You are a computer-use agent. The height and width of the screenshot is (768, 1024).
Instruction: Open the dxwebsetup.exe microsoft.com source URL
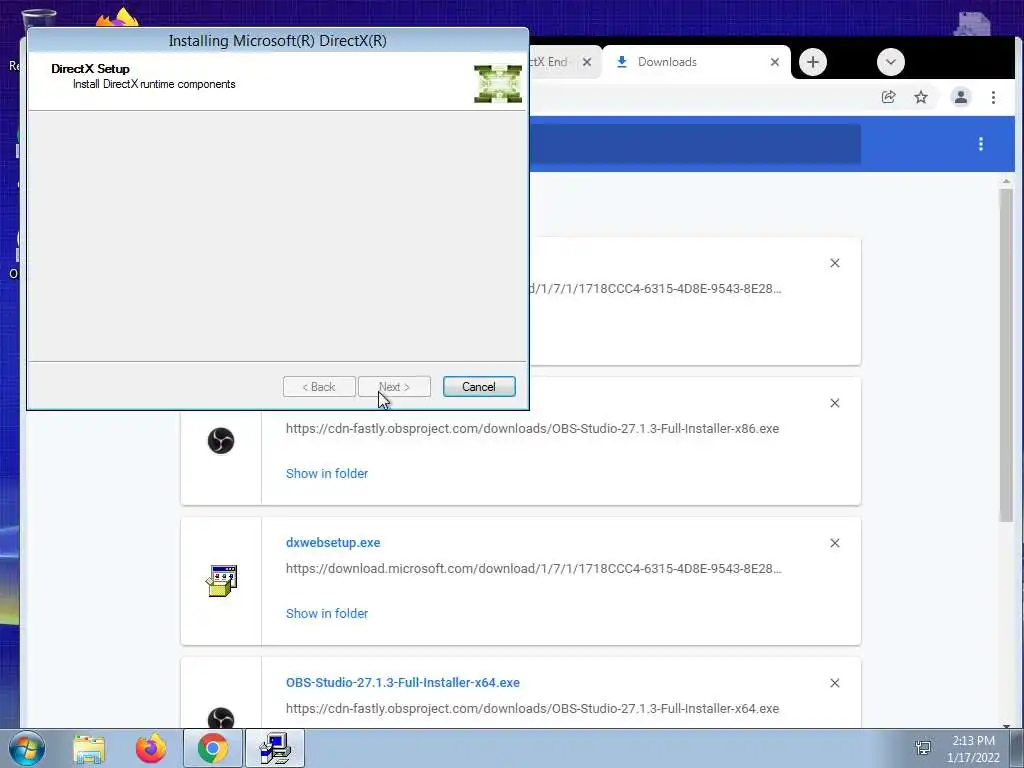tap(534, 568)
